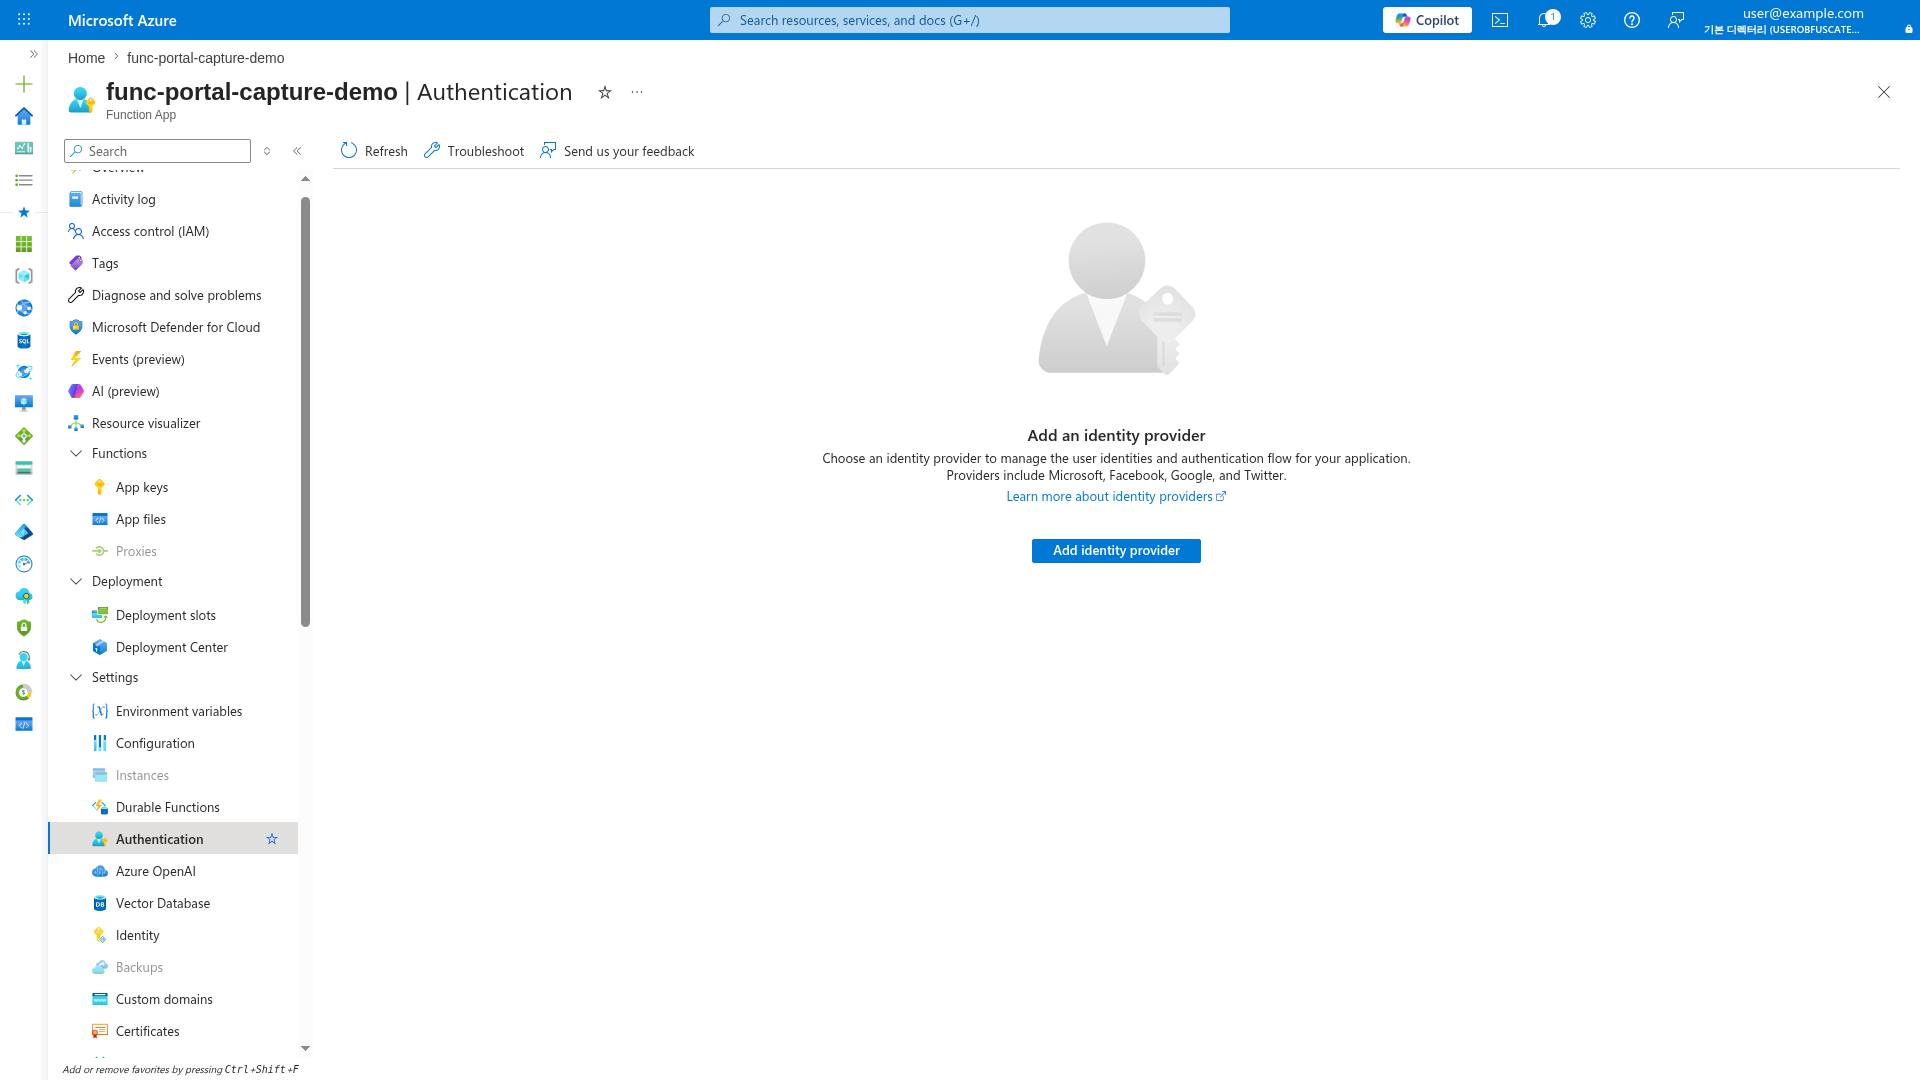Expand or collapse all menu groups
Image resolution: width=1920 pixels, height=1080 pixels.
pyautogui.click(x=267, y=151)
